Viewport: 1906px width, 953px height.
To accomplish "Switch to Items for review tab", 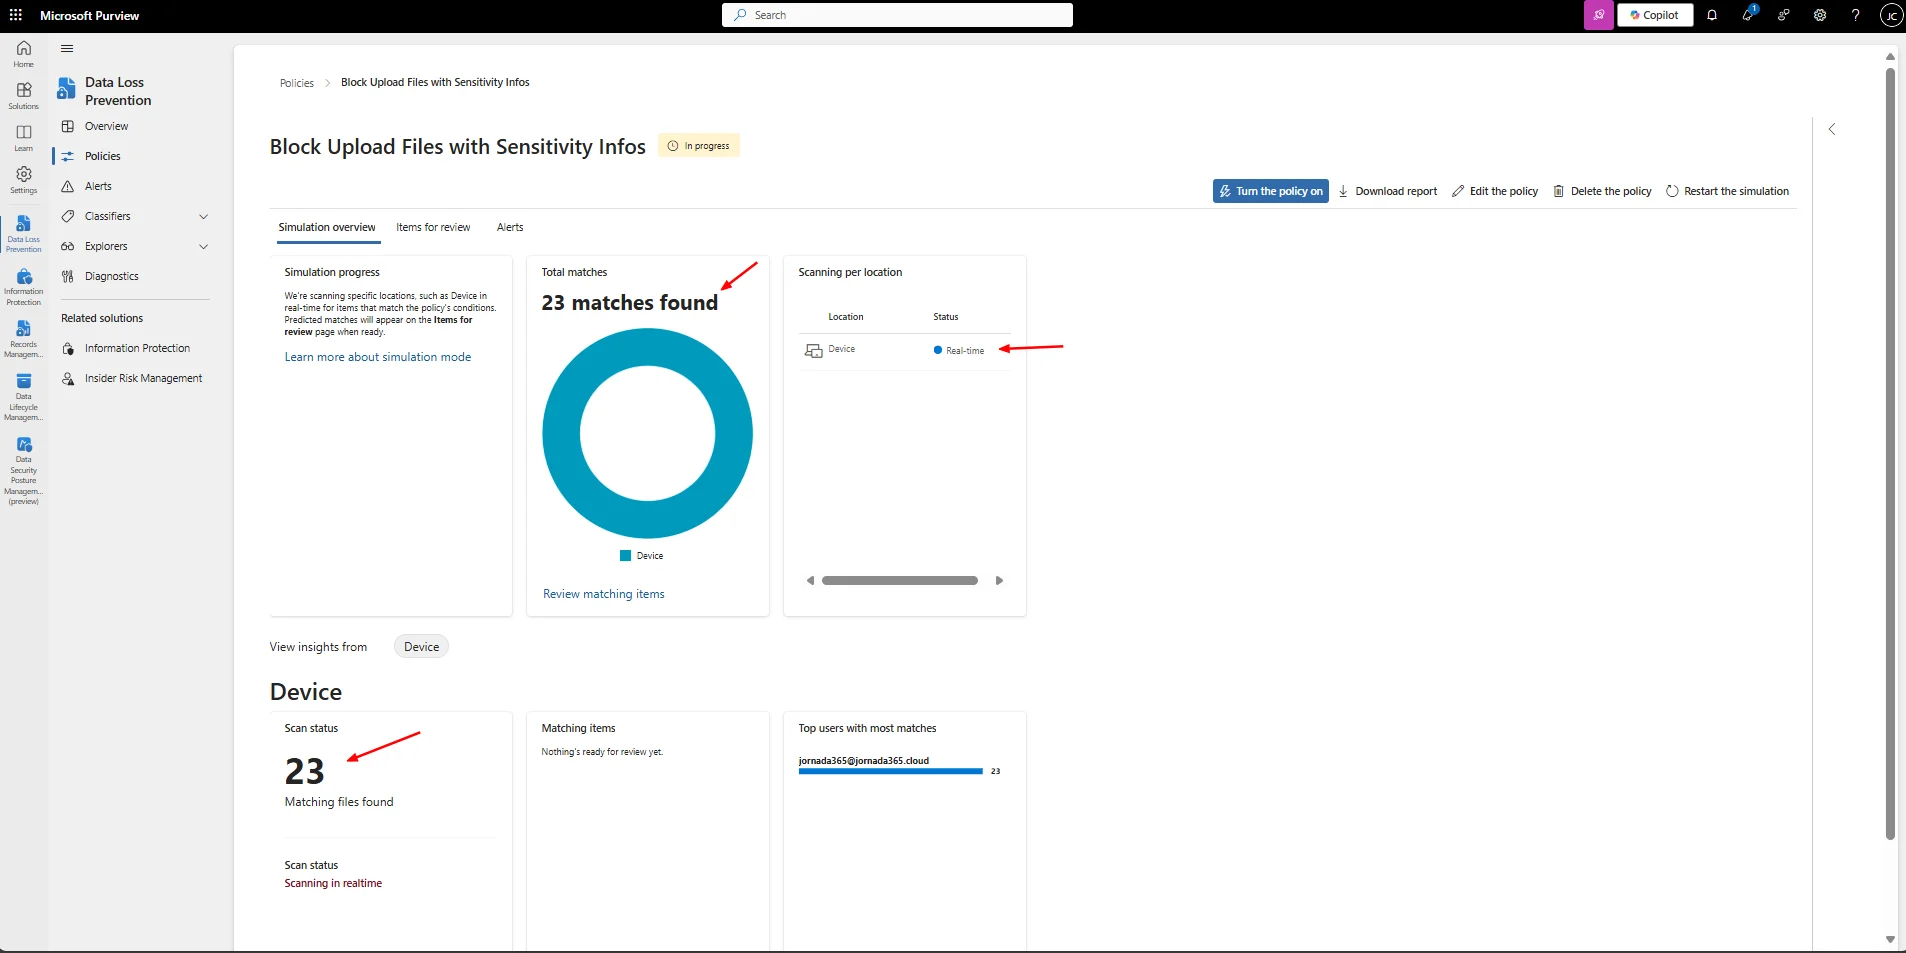I will (433, 227).
